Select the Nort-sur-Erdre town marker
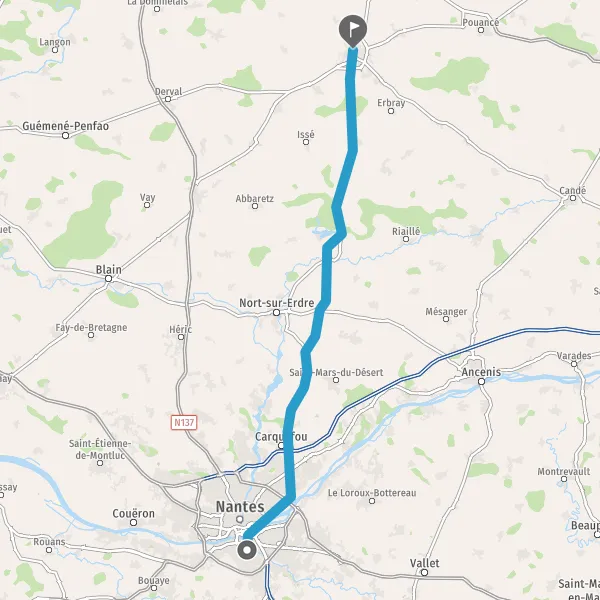600x600 pixels. [276, 313]
